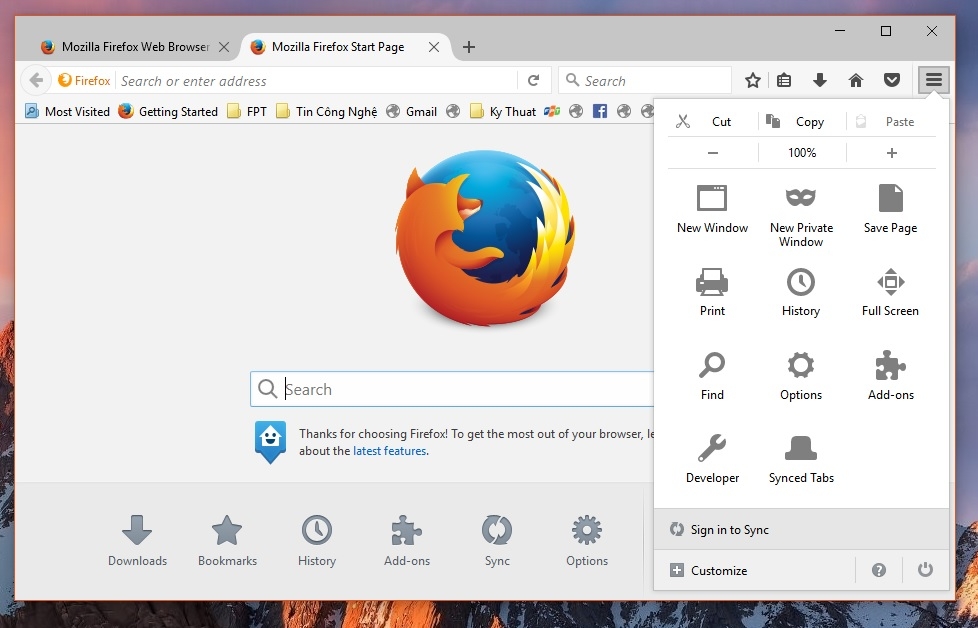The width and height of the screenshot is (978, 628).
Task: Close the Mozilla Firefox Start Page tab
Action: coord(434,47)
